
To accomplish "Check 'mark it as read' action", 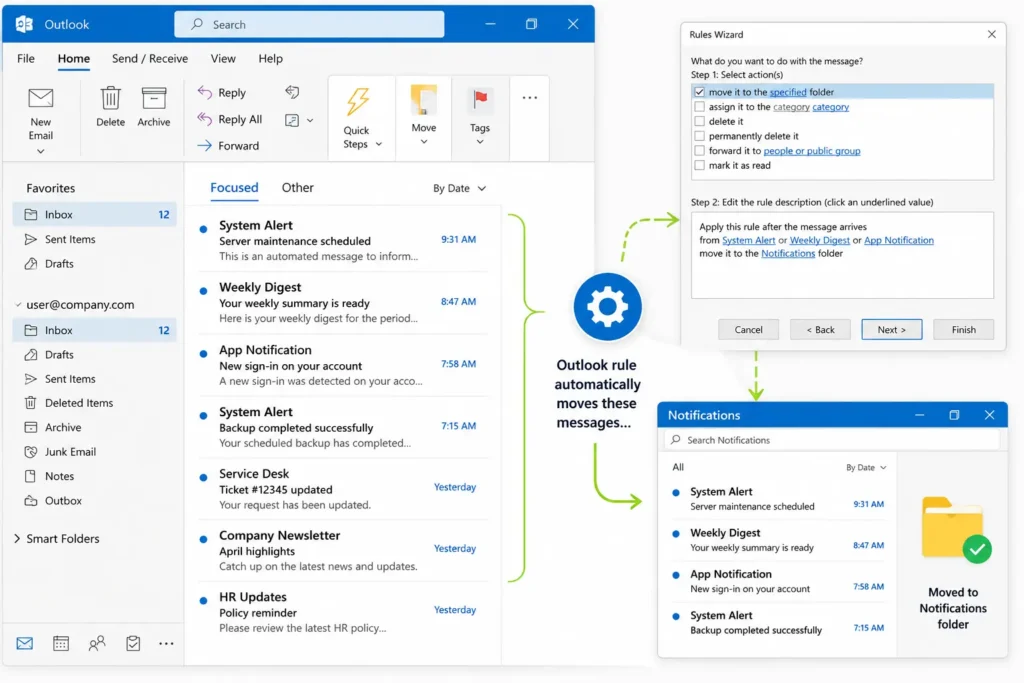I will (699, 165).
